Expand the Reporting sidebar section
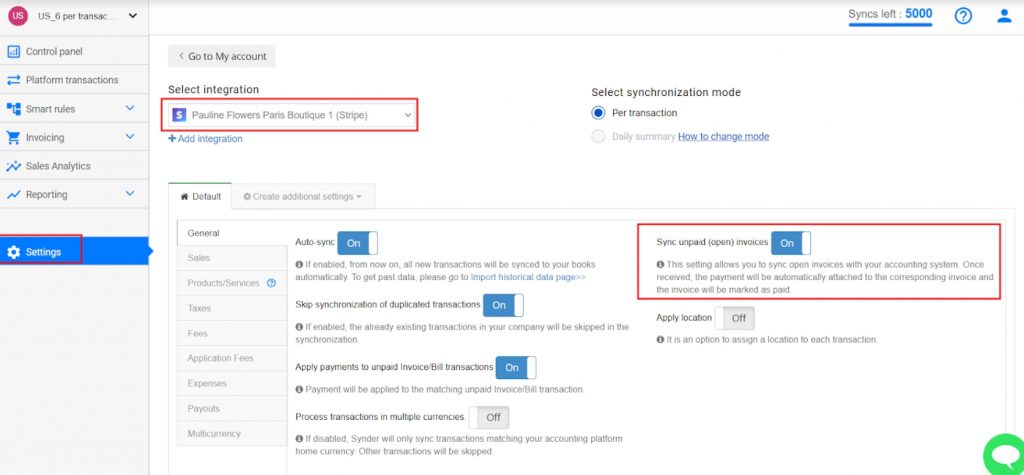 (x=129, y=194)
